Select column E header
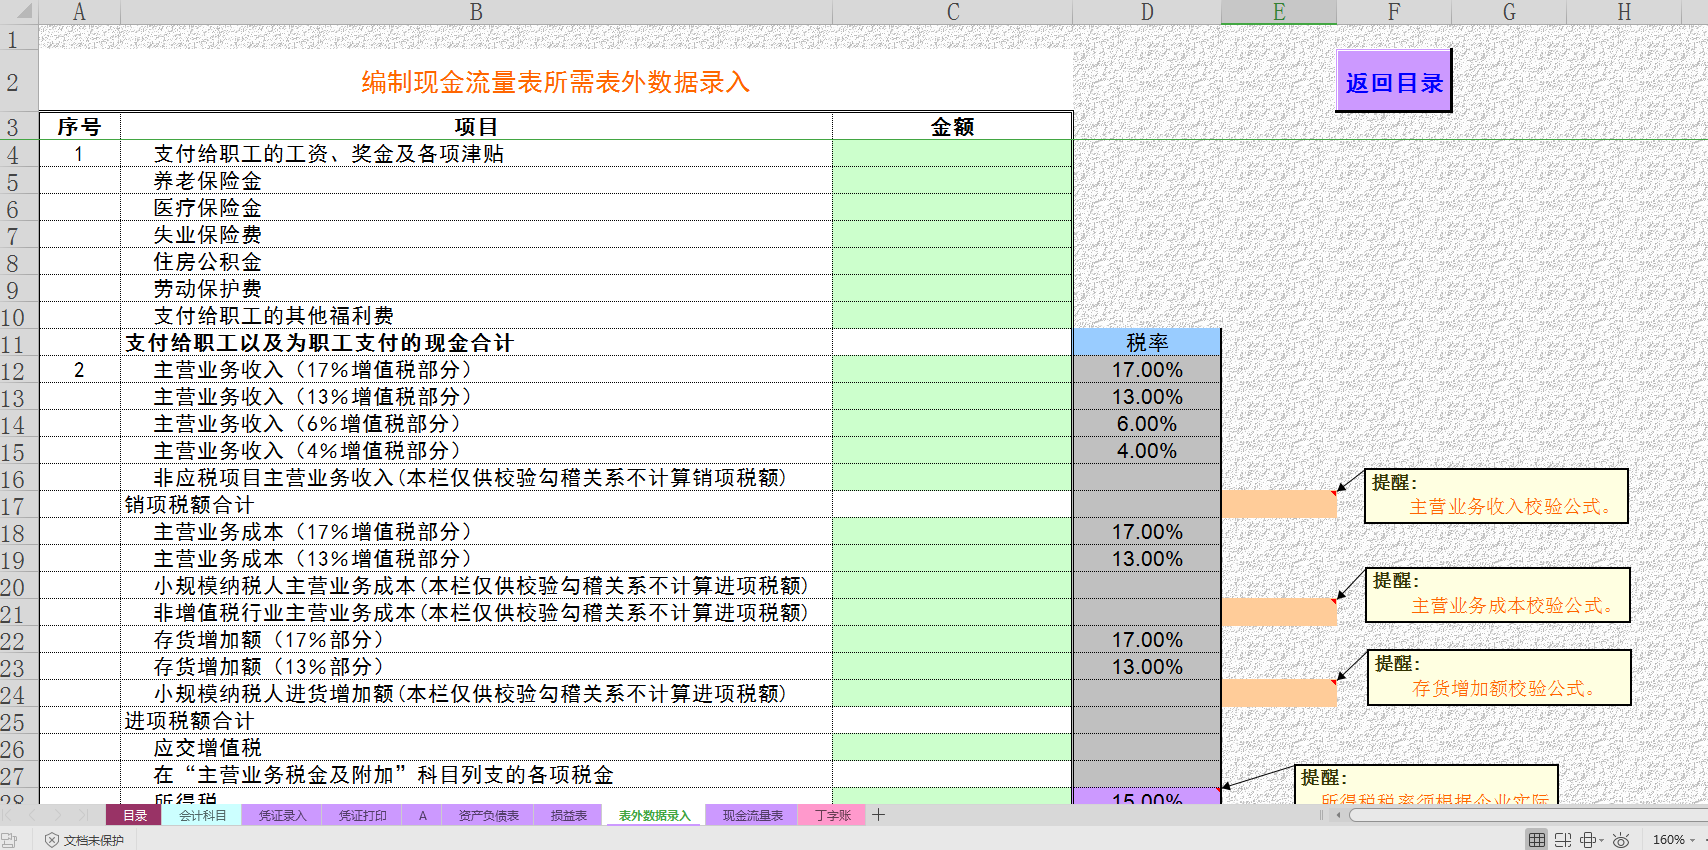This screenshot has height=850, width=1708. coord(1279,12)
